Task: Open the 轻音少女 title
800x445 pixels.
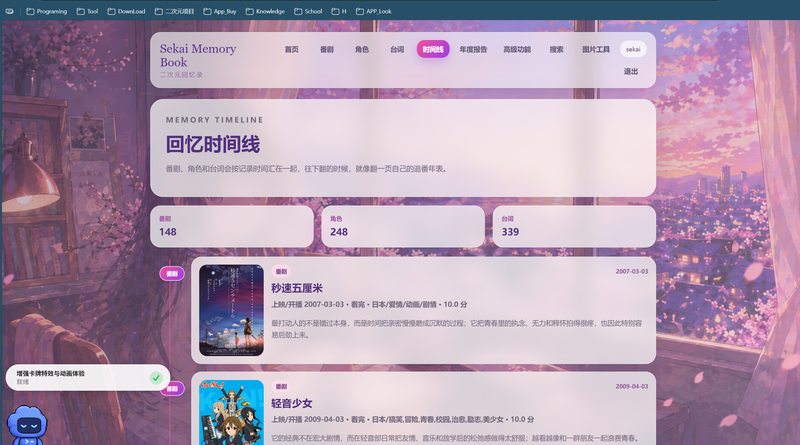Action: tap(292, 404)
